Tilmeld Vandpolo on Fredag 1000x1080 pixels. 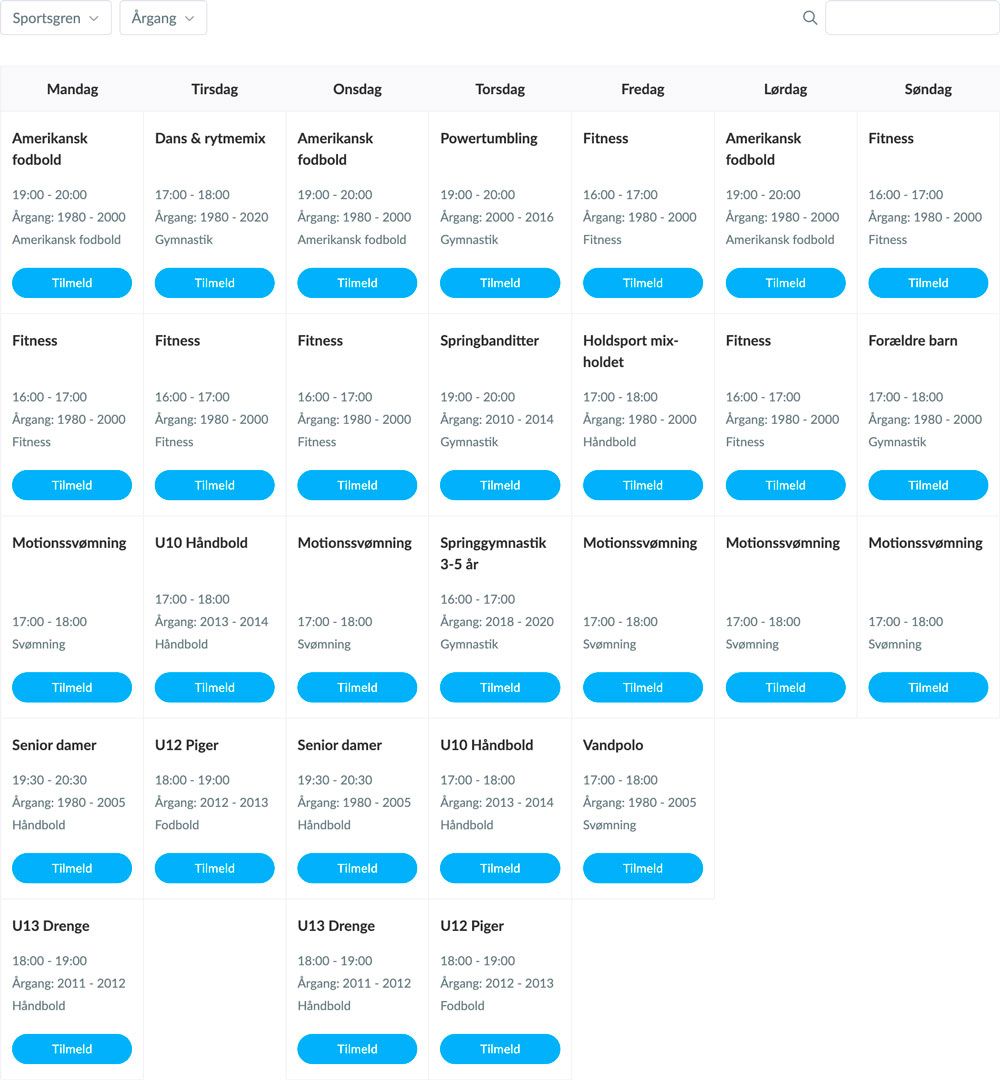(x=643, y=869)
